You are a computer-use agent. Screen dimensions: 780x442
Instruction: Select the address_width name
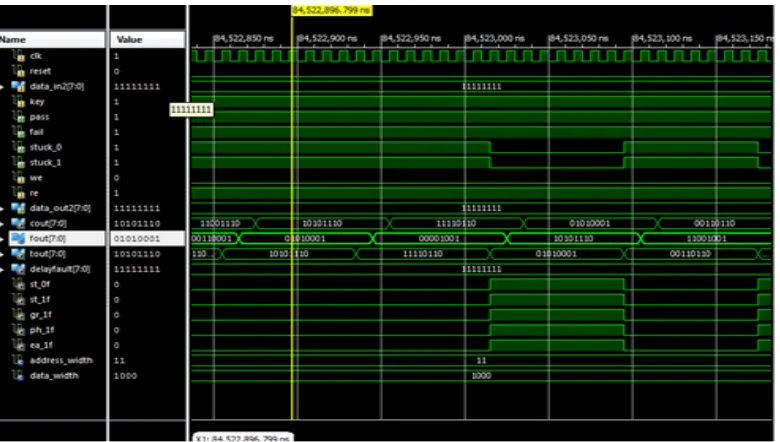[x=61, y=360]
